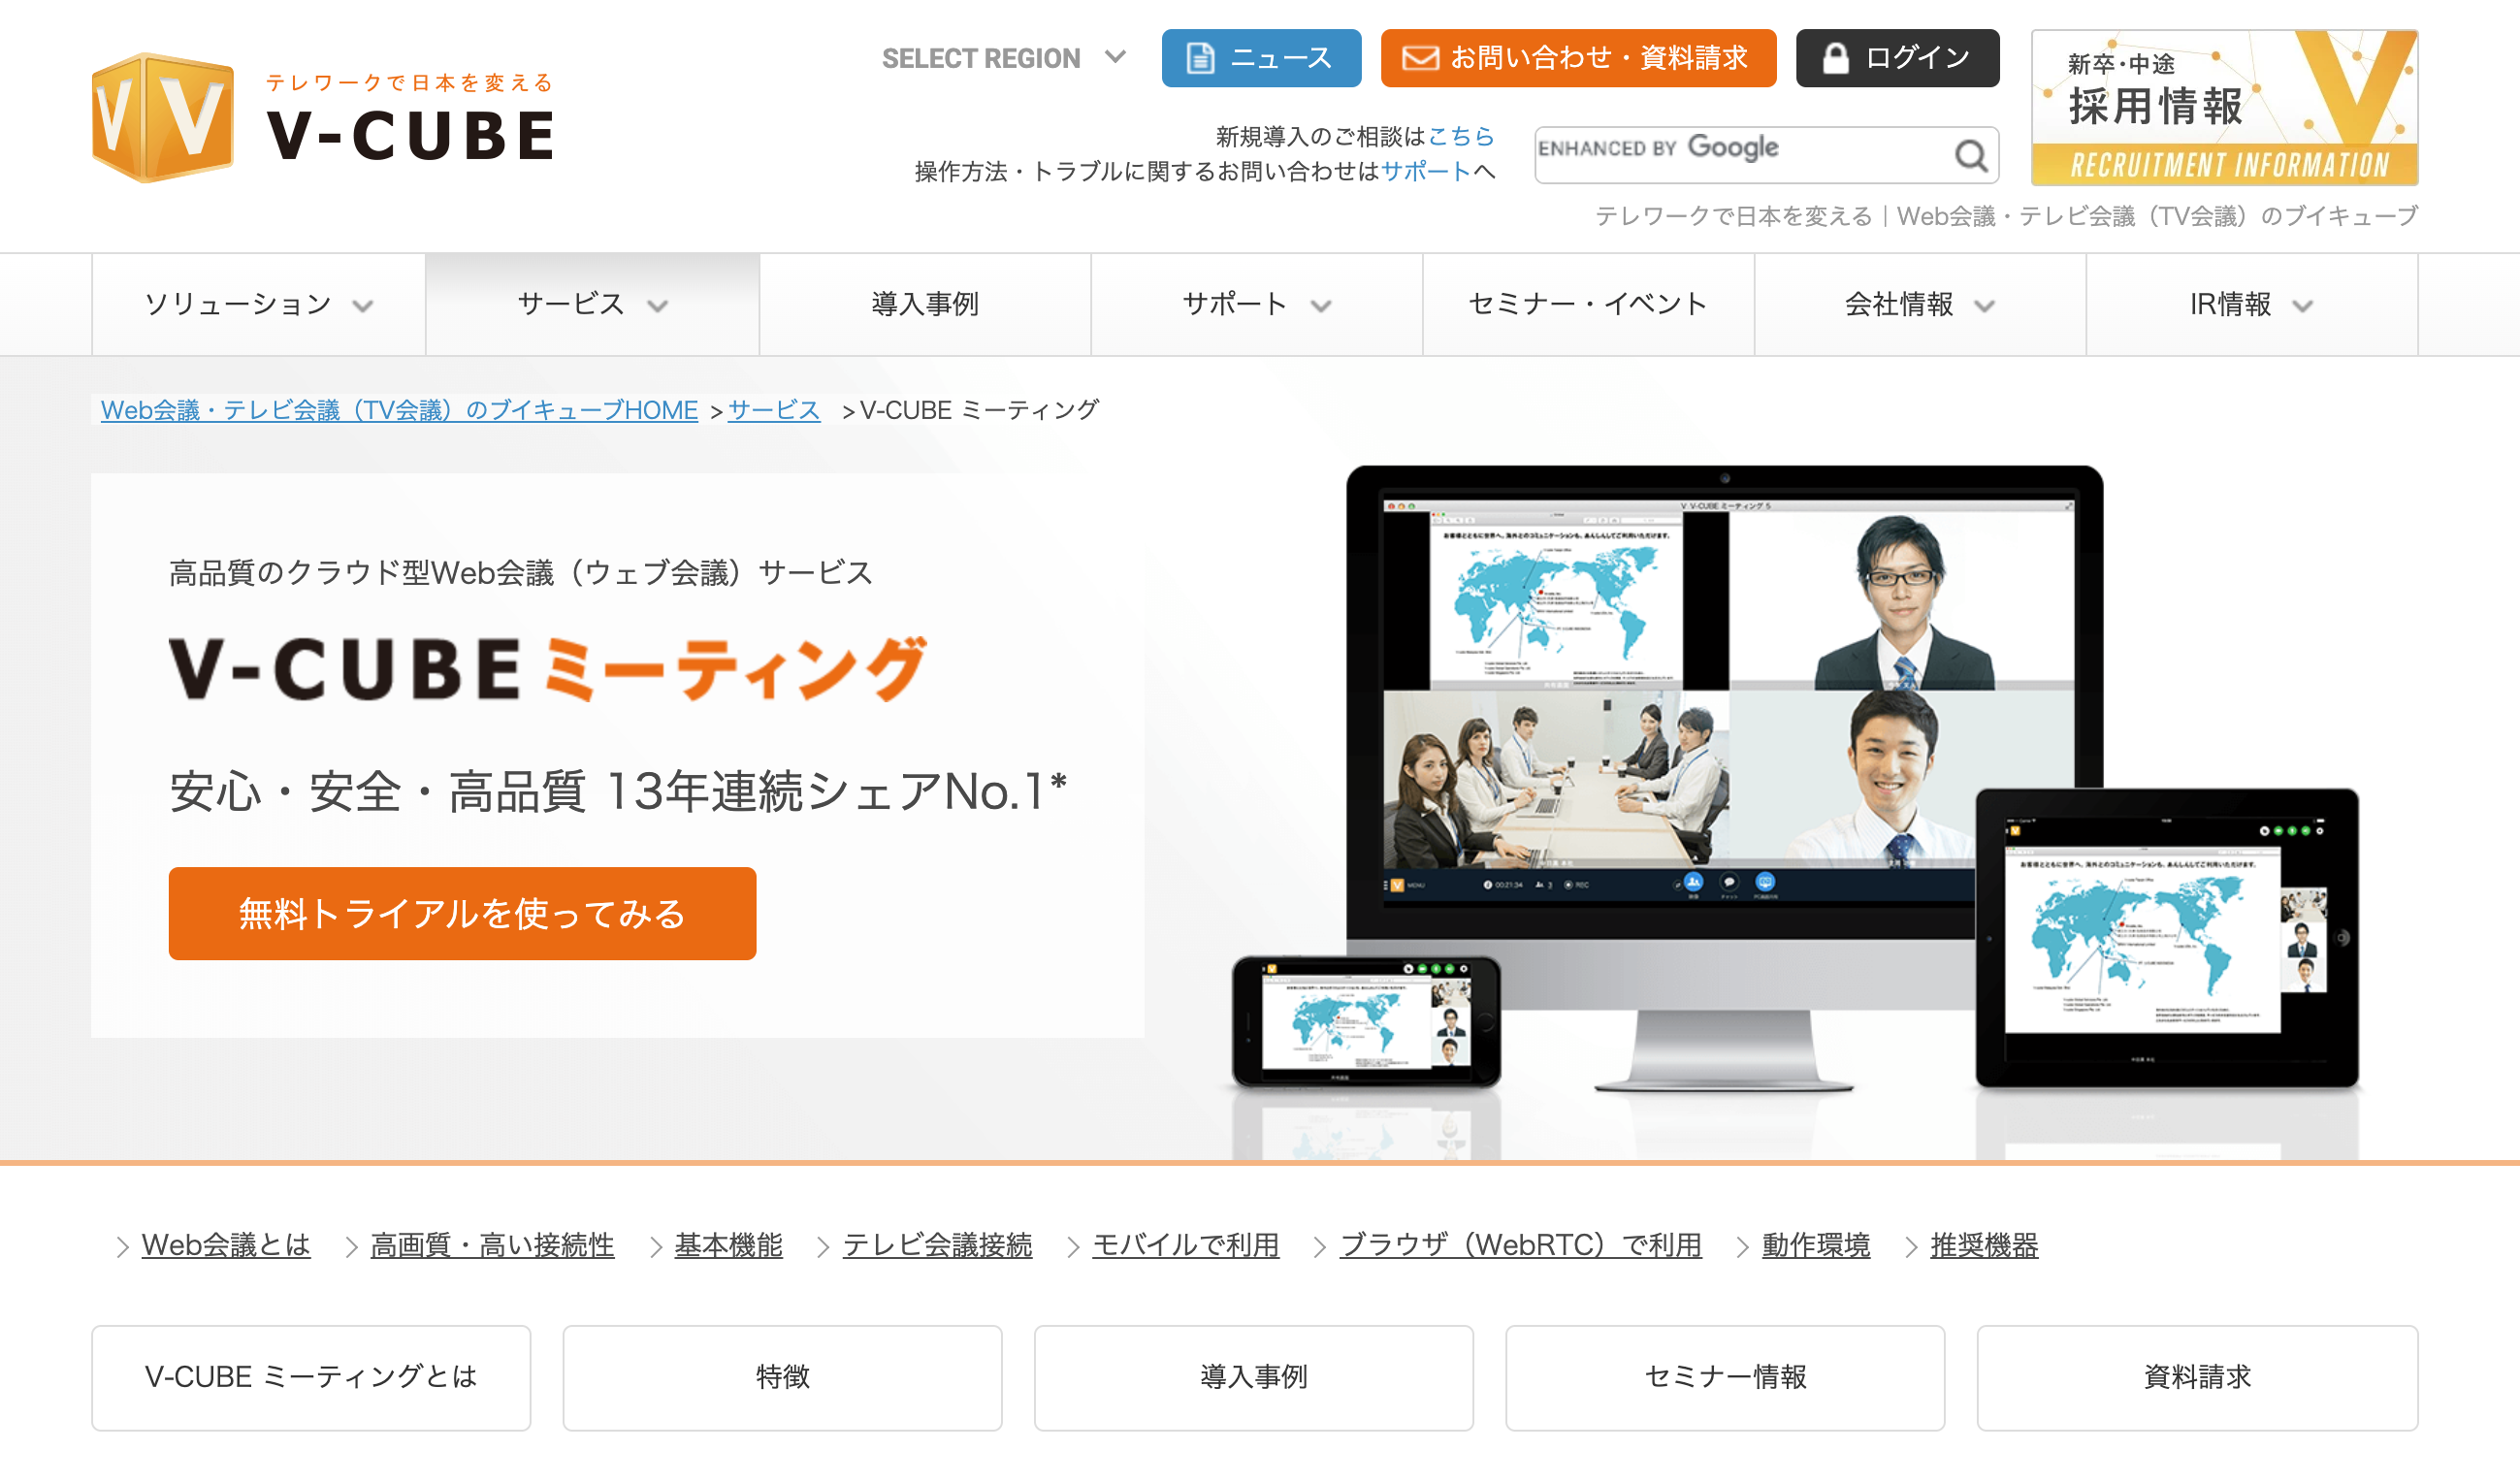Open the lower 導入事例 tab
2520x1484 pixels.
point(1254,1377)
